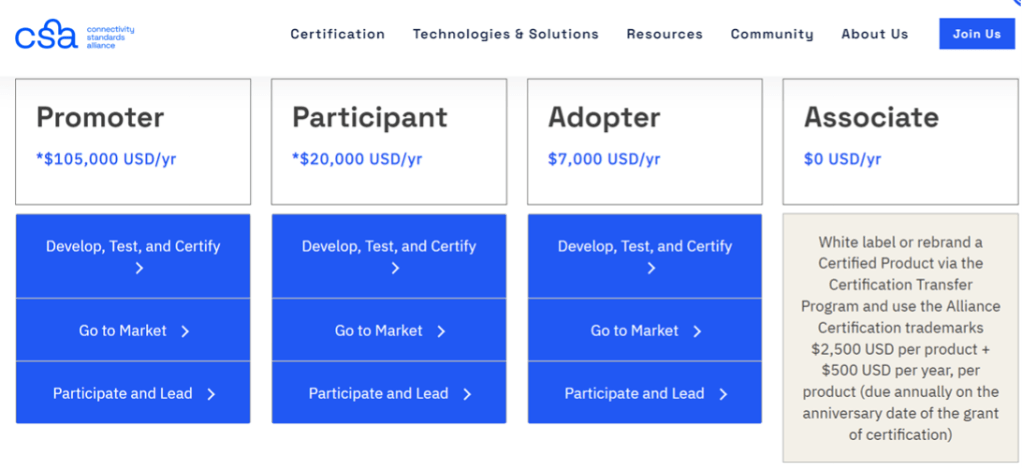Open the Certification menu
1023x470 pixels.
point(337,34)
